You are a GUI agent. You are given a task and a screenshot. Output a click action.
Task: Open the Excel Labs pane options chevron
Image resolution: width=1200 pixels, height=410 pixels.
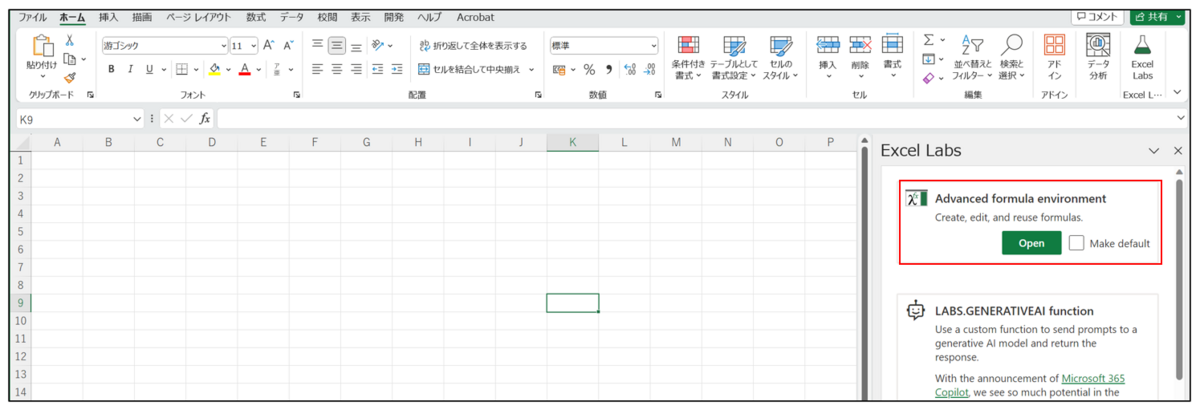click(1154, 151)
